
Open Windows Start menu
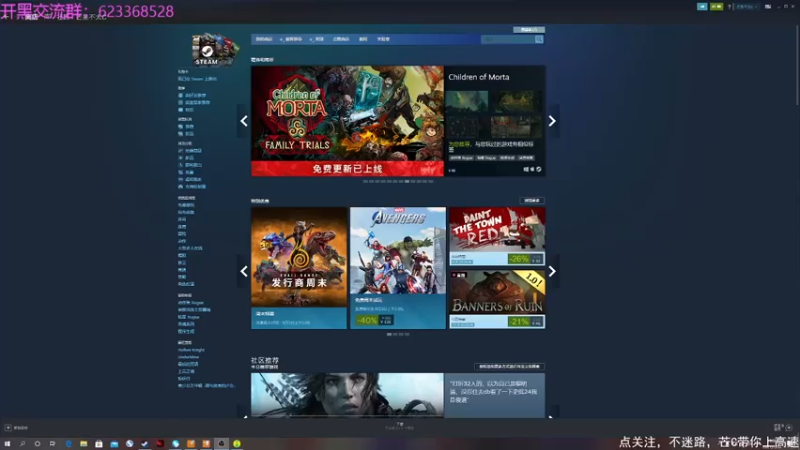tap(7, 444)
